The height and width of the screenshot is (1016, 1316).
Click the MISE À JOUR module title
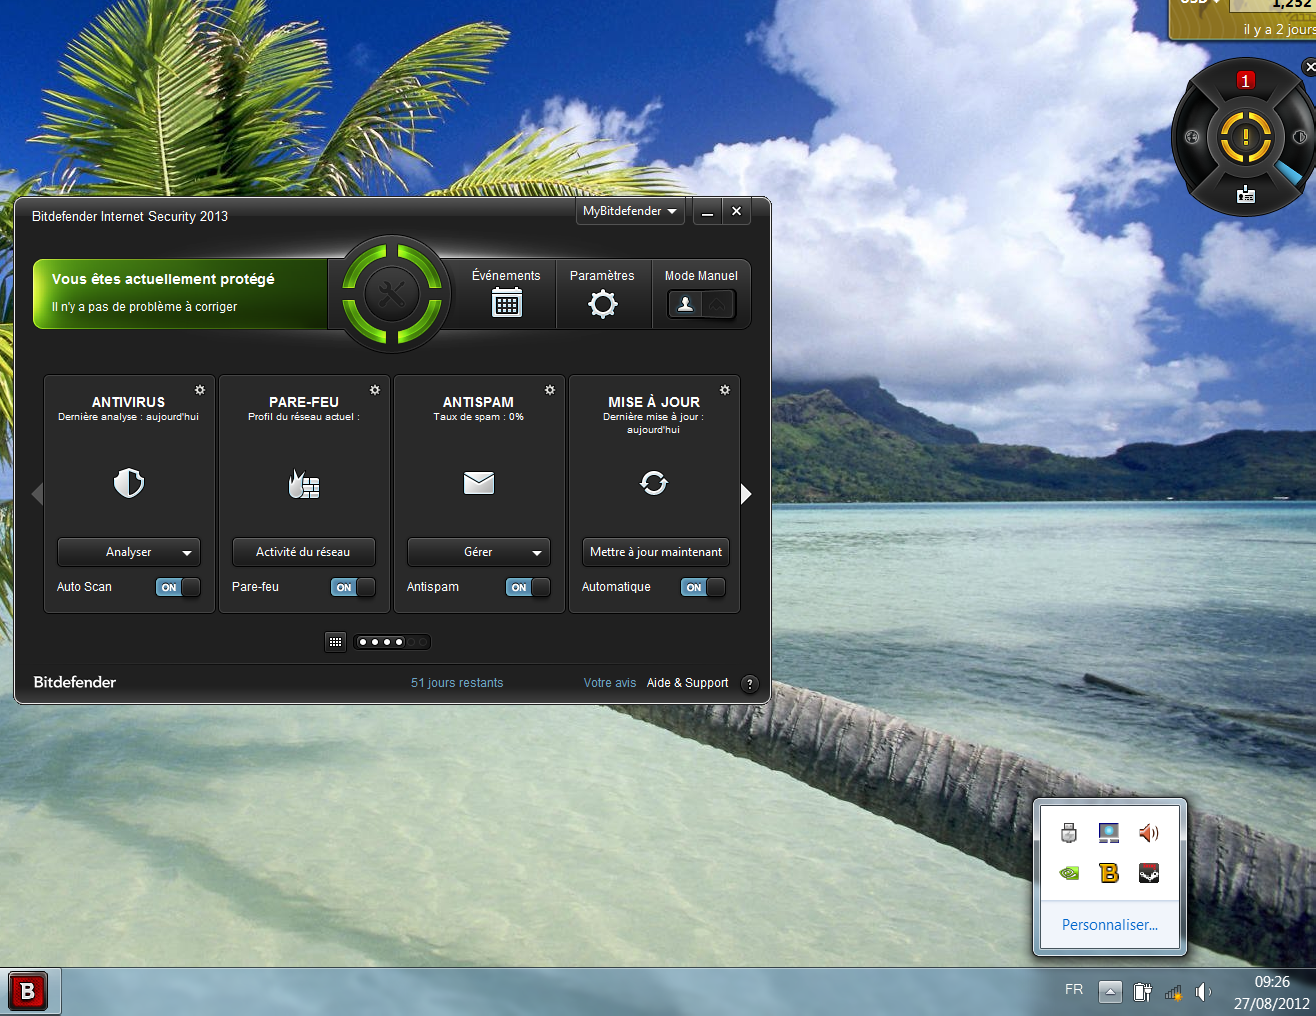654,402
